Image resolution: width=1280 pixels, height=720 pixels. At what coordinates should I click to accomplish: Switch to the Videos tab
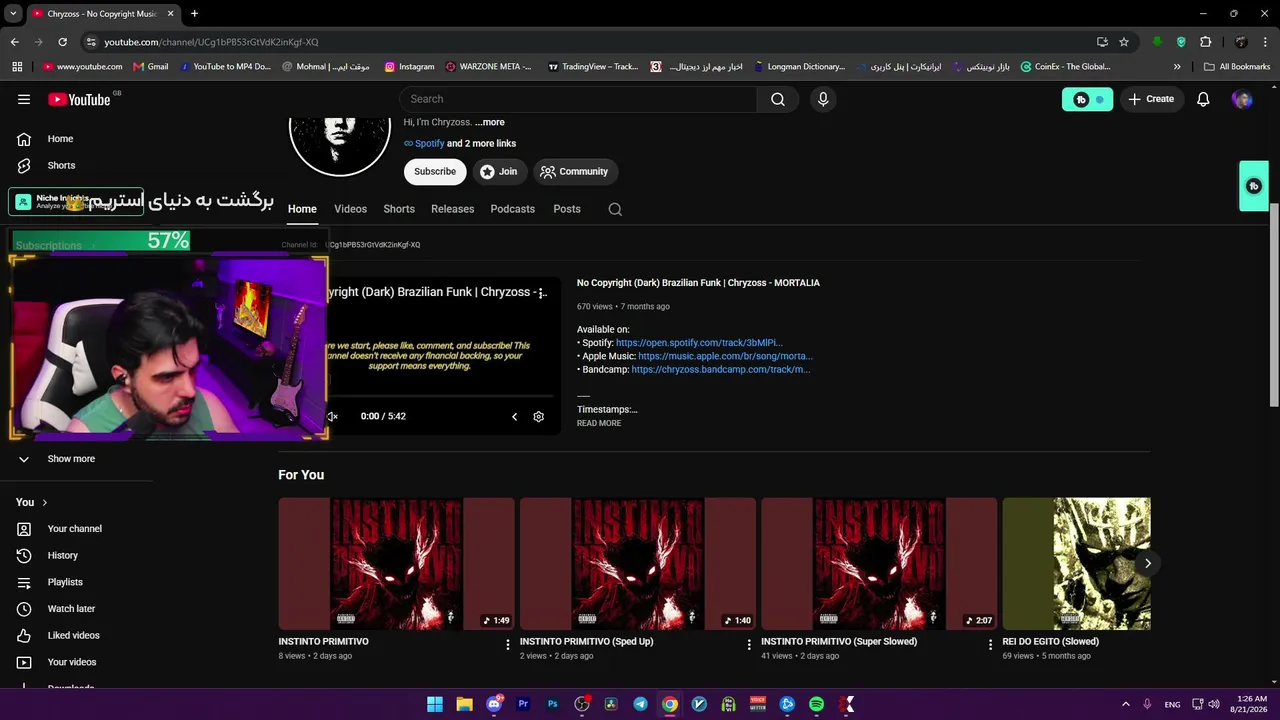(350, 209)
